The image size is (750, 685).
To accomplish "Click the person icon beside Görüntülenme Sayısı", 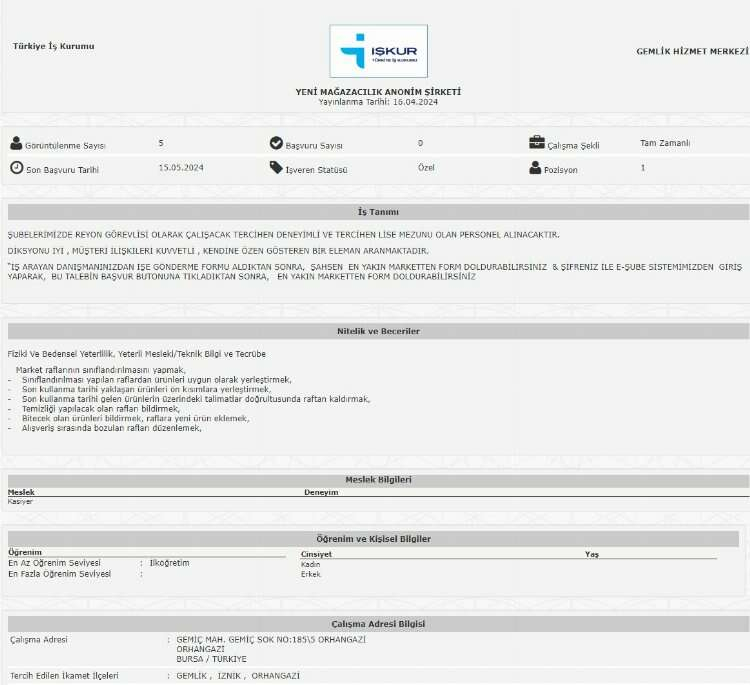I will click(x=16, y=144).
